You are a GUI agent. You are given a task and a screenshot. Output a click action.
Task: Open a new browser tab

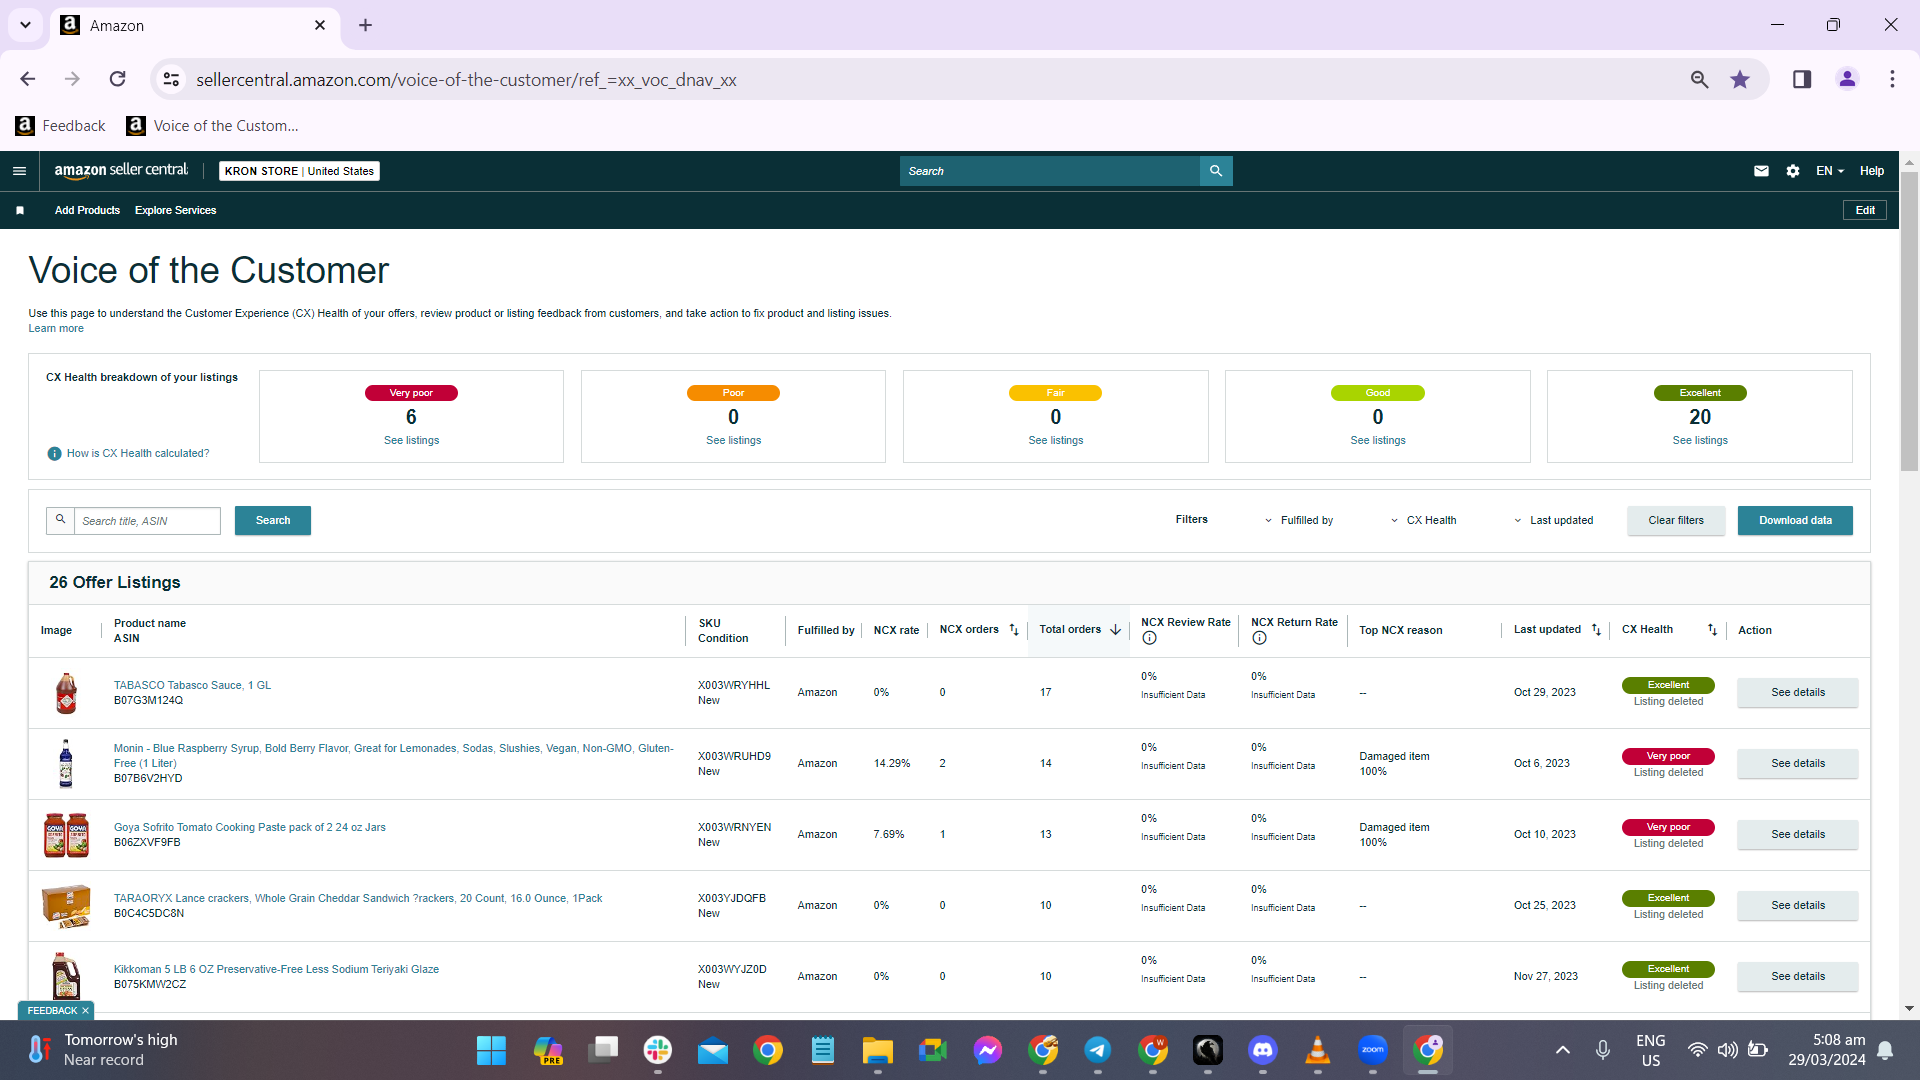pos(366,25)
